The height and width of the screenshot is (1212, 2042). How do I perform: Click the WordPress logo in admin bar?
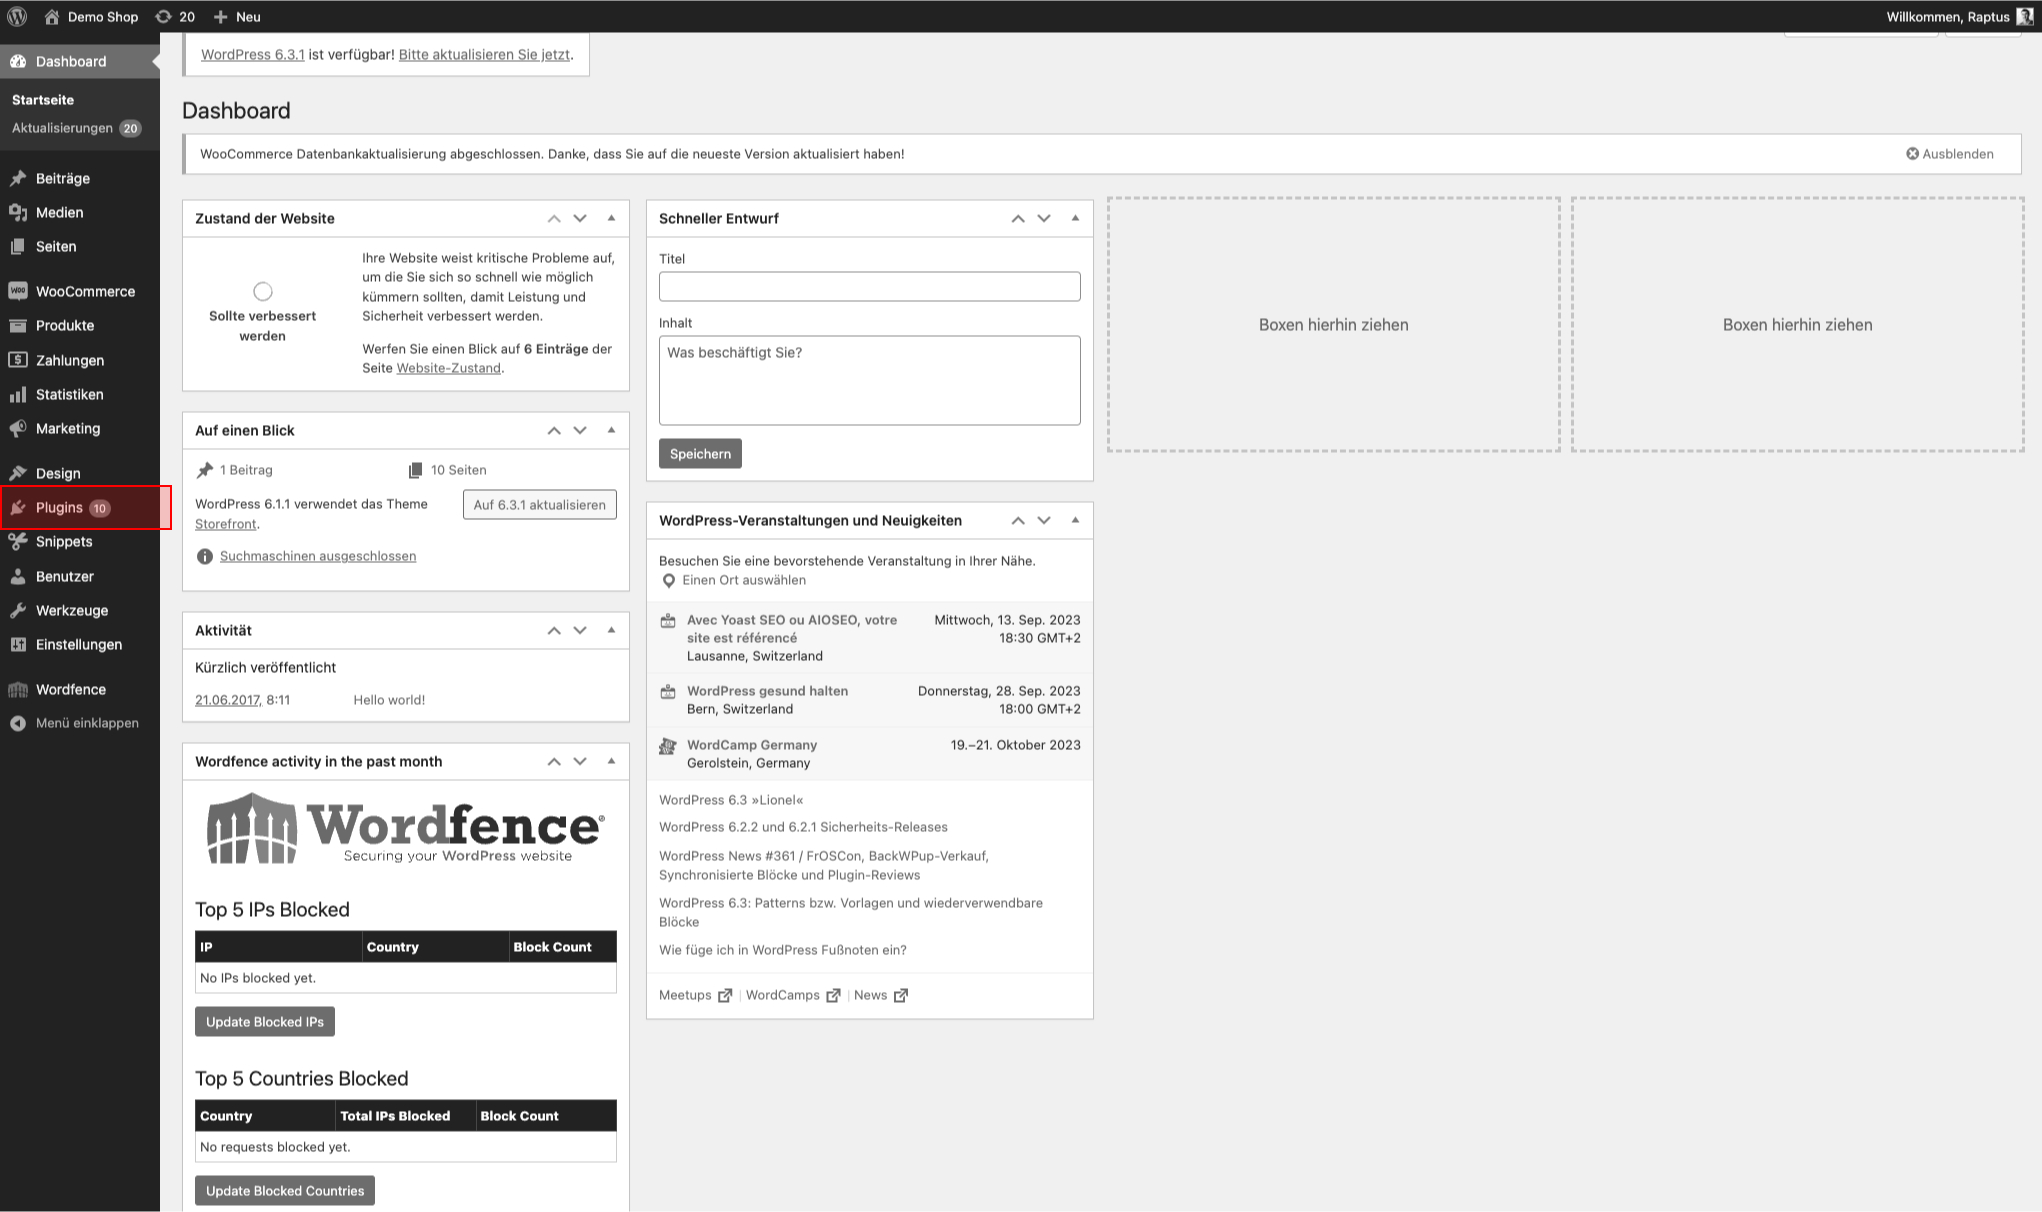[17, 16]
